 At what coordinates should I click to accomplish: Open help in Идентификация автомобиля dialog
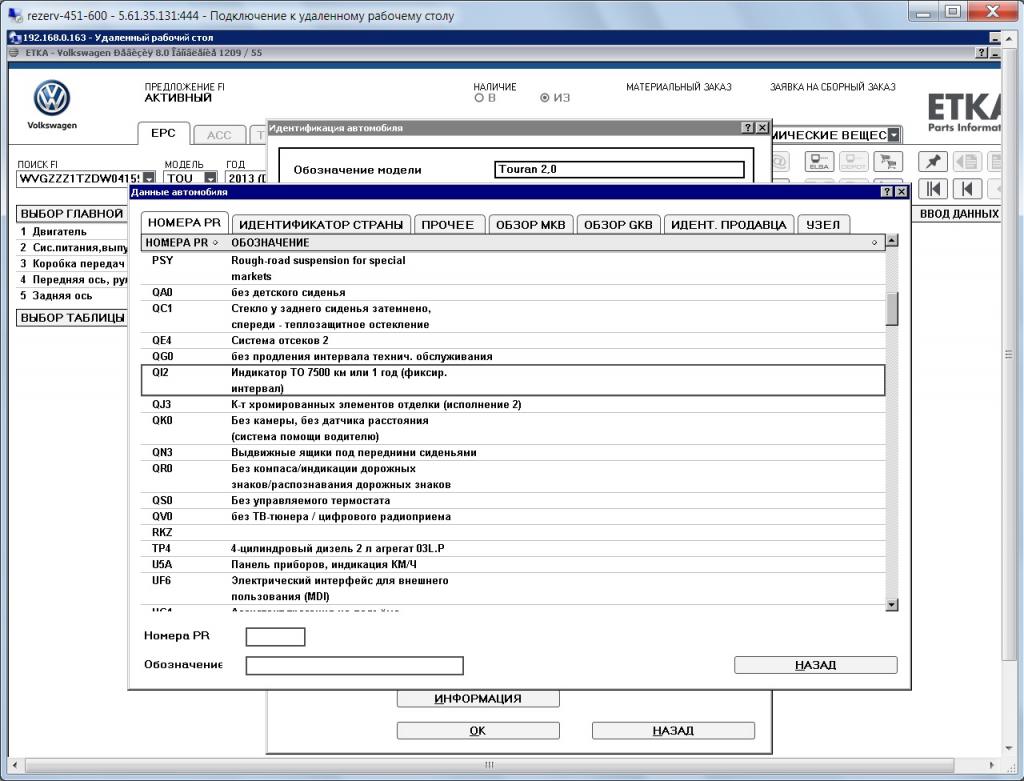pos(748,127)
